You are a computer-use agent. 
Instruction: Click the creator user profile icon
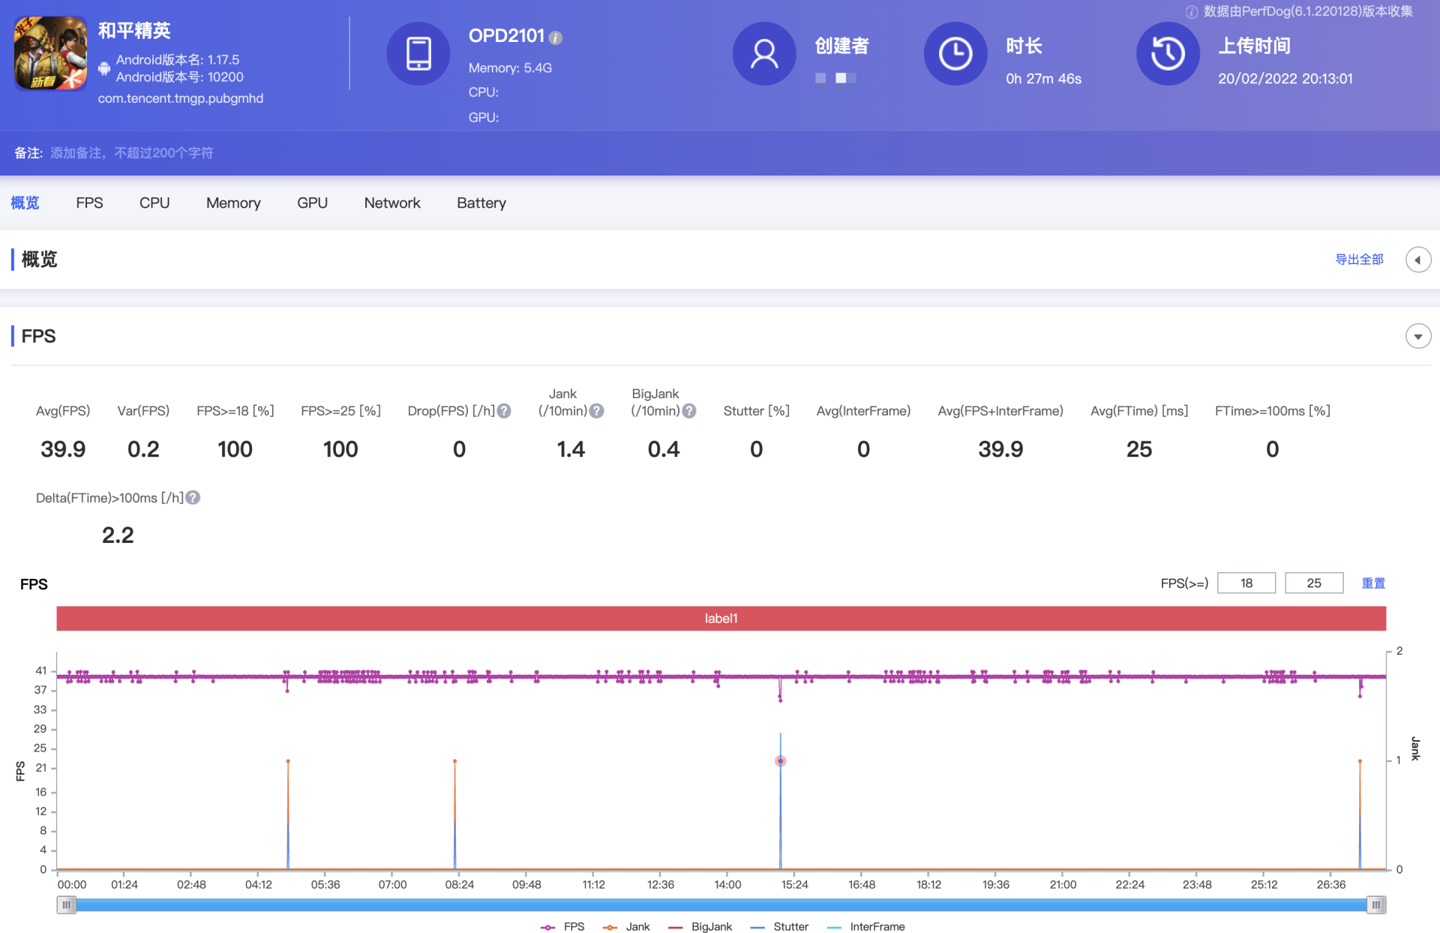pos(764,54)
